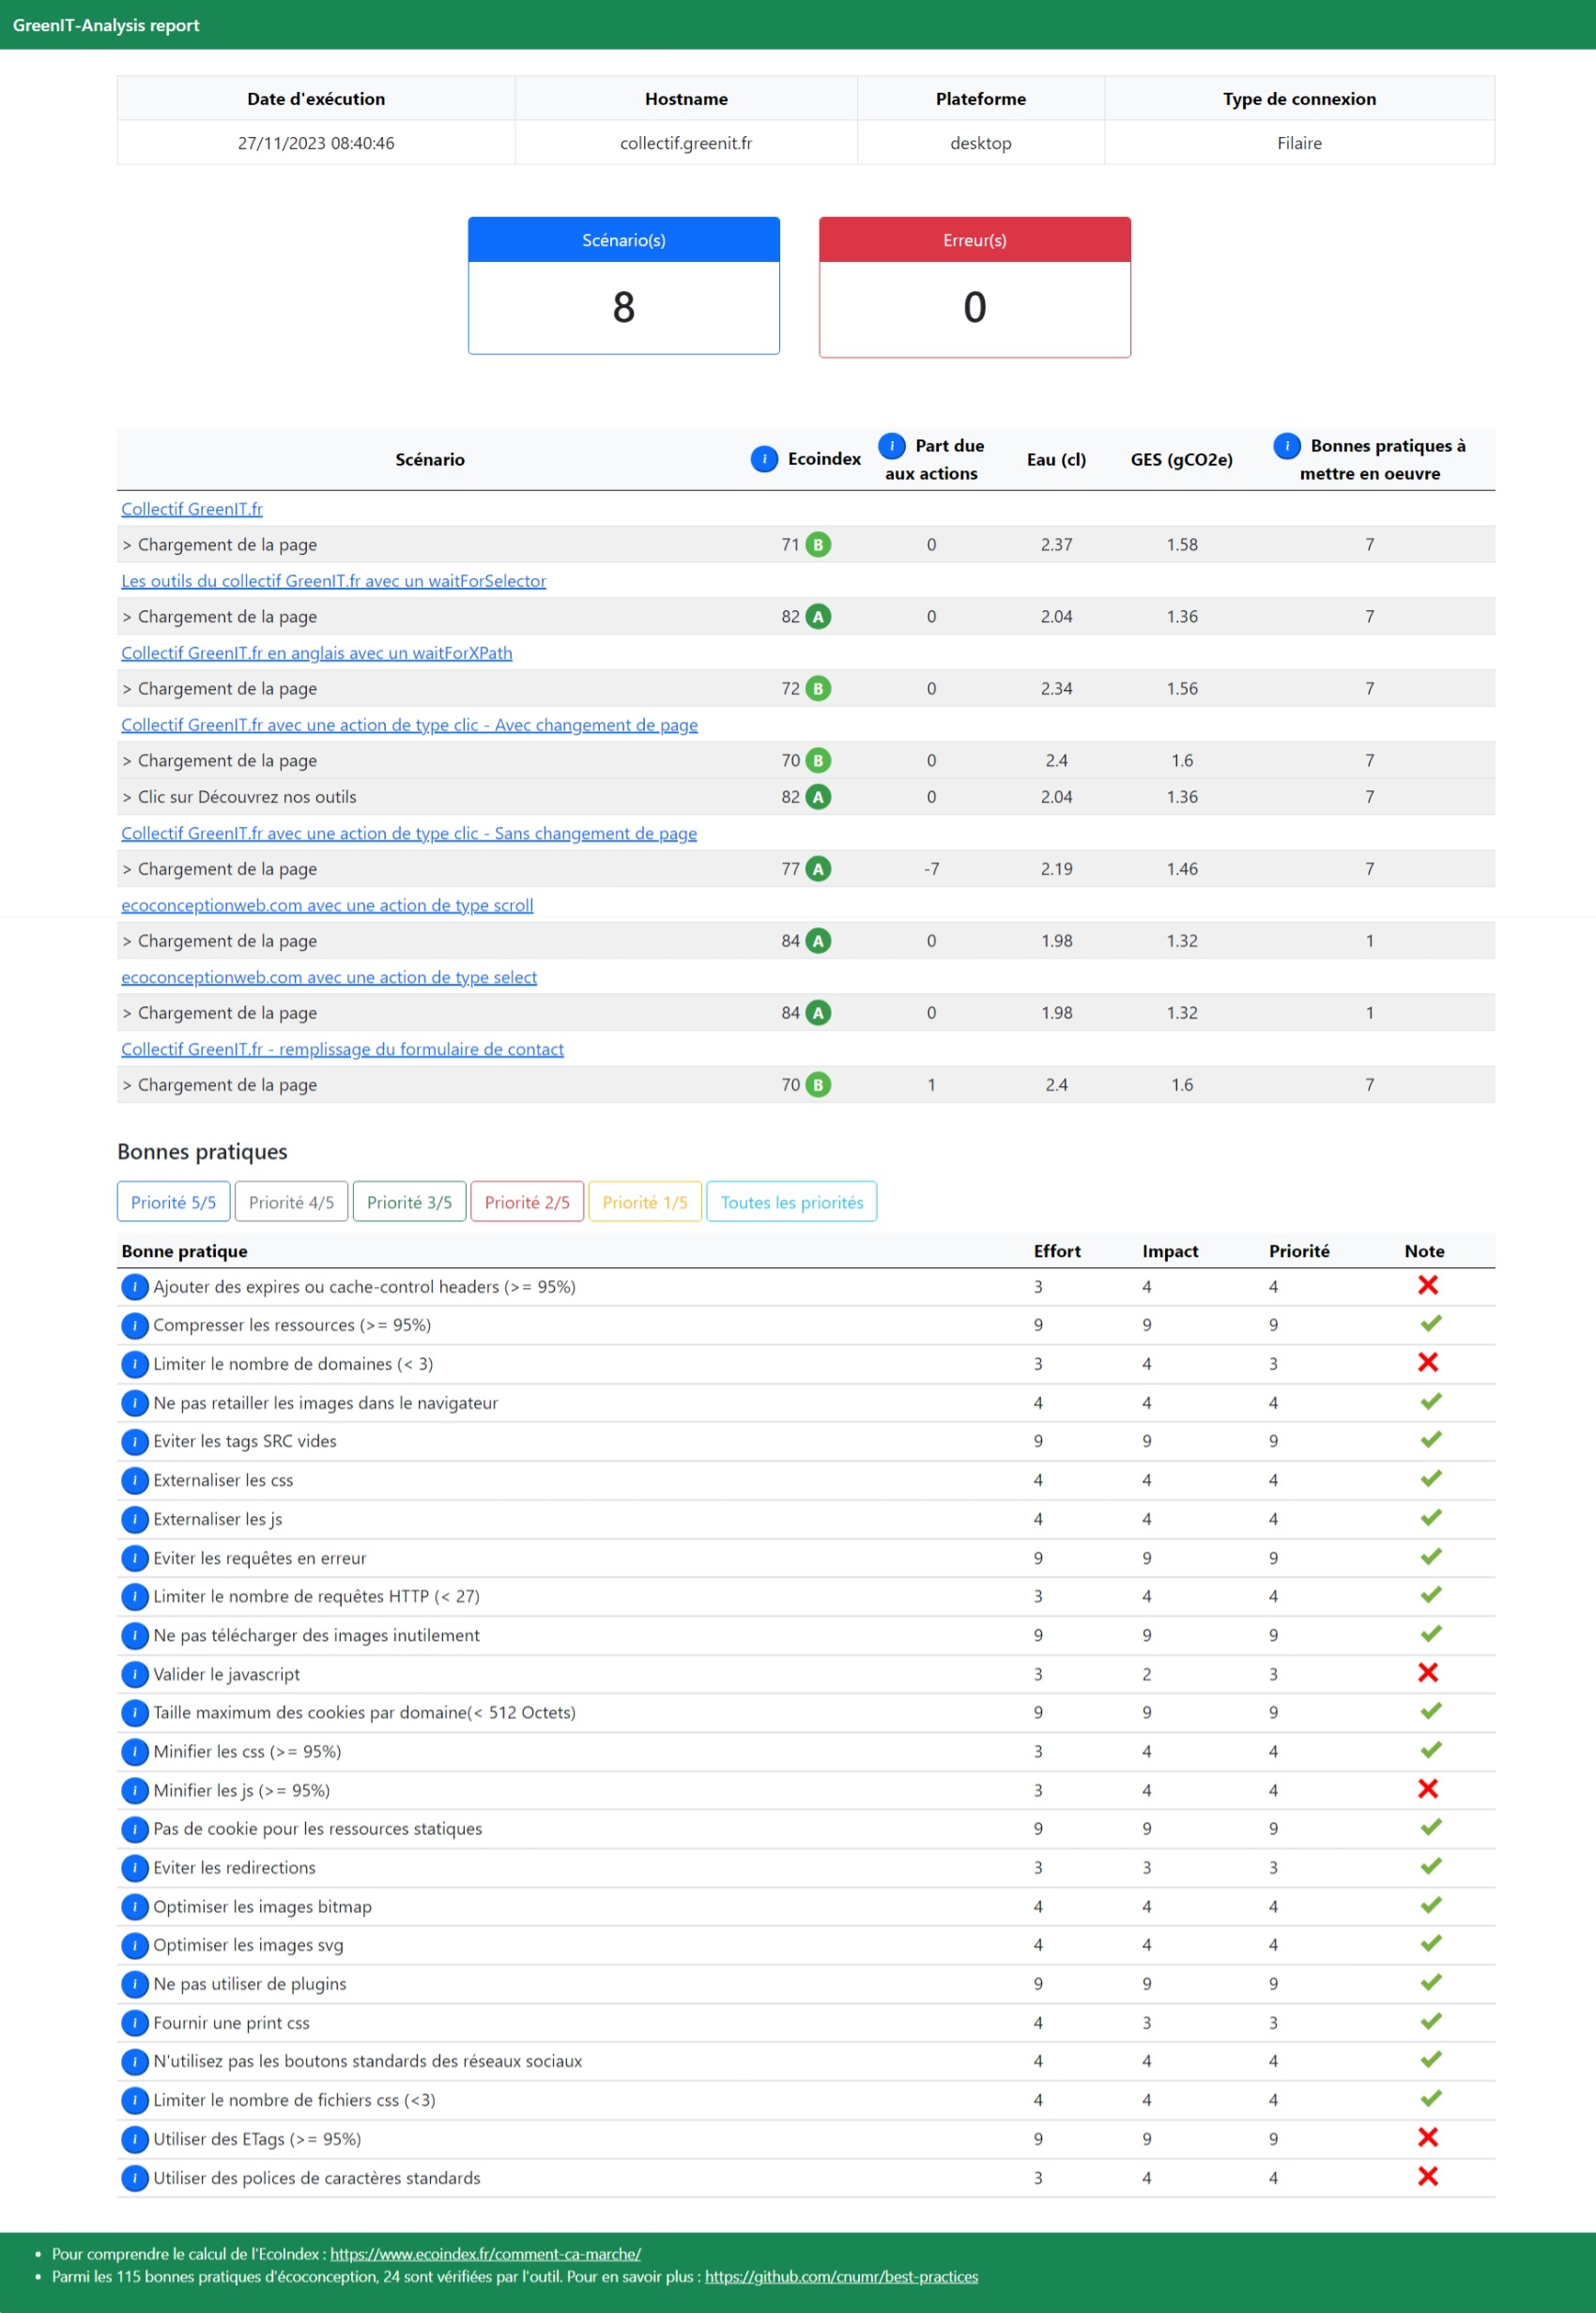Open the Collectif GreenIT.fr scenario link
The width and height of the screenshot is (1596, 2313).
pos(192,509)
